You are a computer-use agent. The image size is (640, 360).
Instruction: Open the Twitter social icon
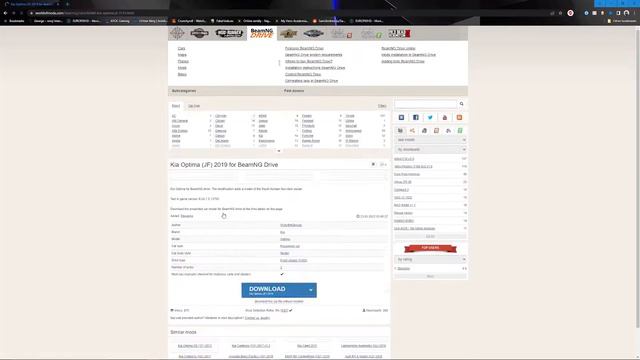pyautogui.click(x=430, y=118)
